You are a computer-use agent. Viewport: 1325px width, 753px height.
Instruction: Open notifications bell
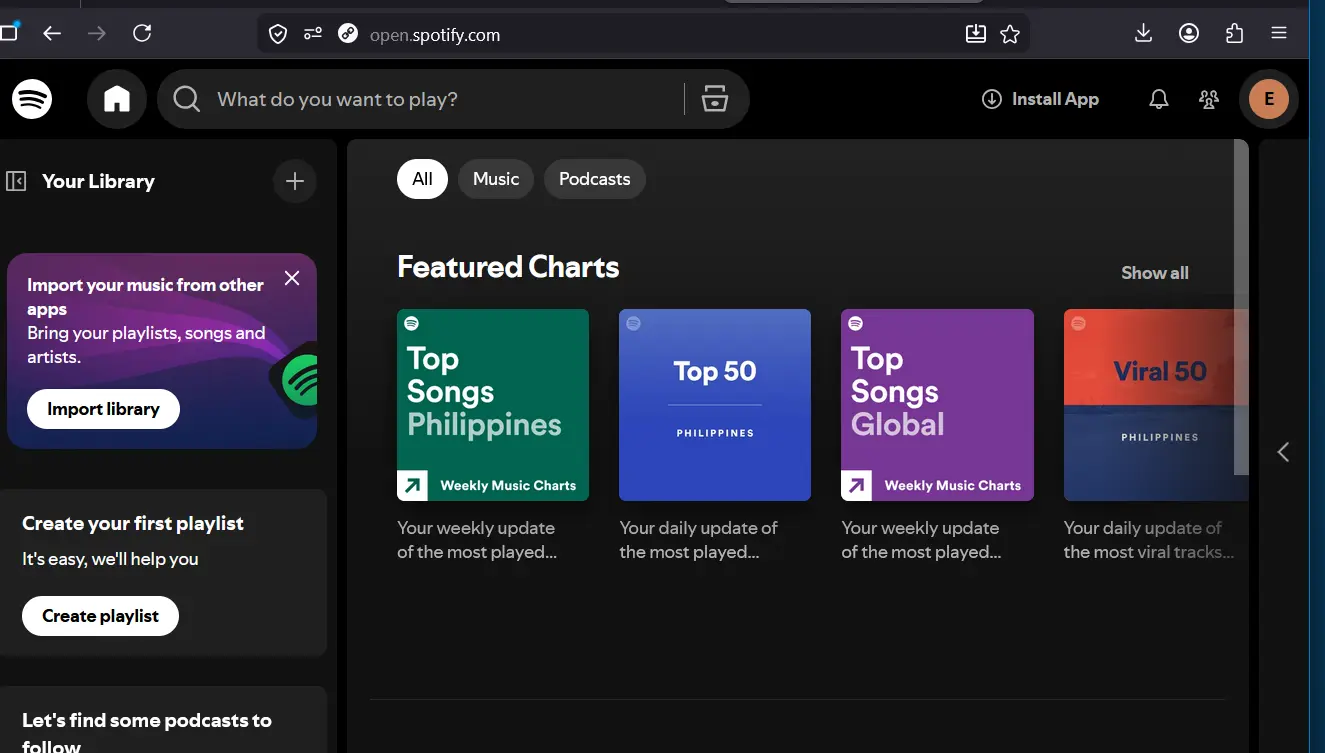pos(1159,99)
